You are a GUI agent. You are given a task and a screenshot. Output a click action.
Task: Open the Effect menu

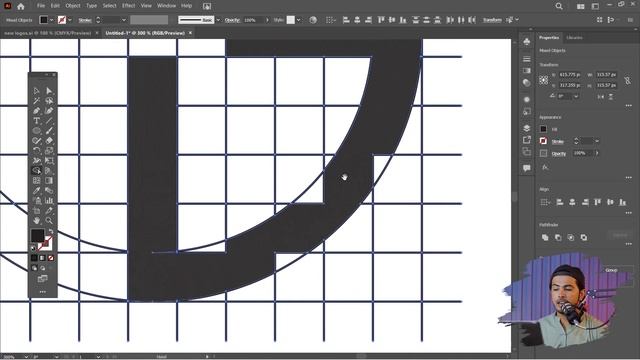pos(129,6)
